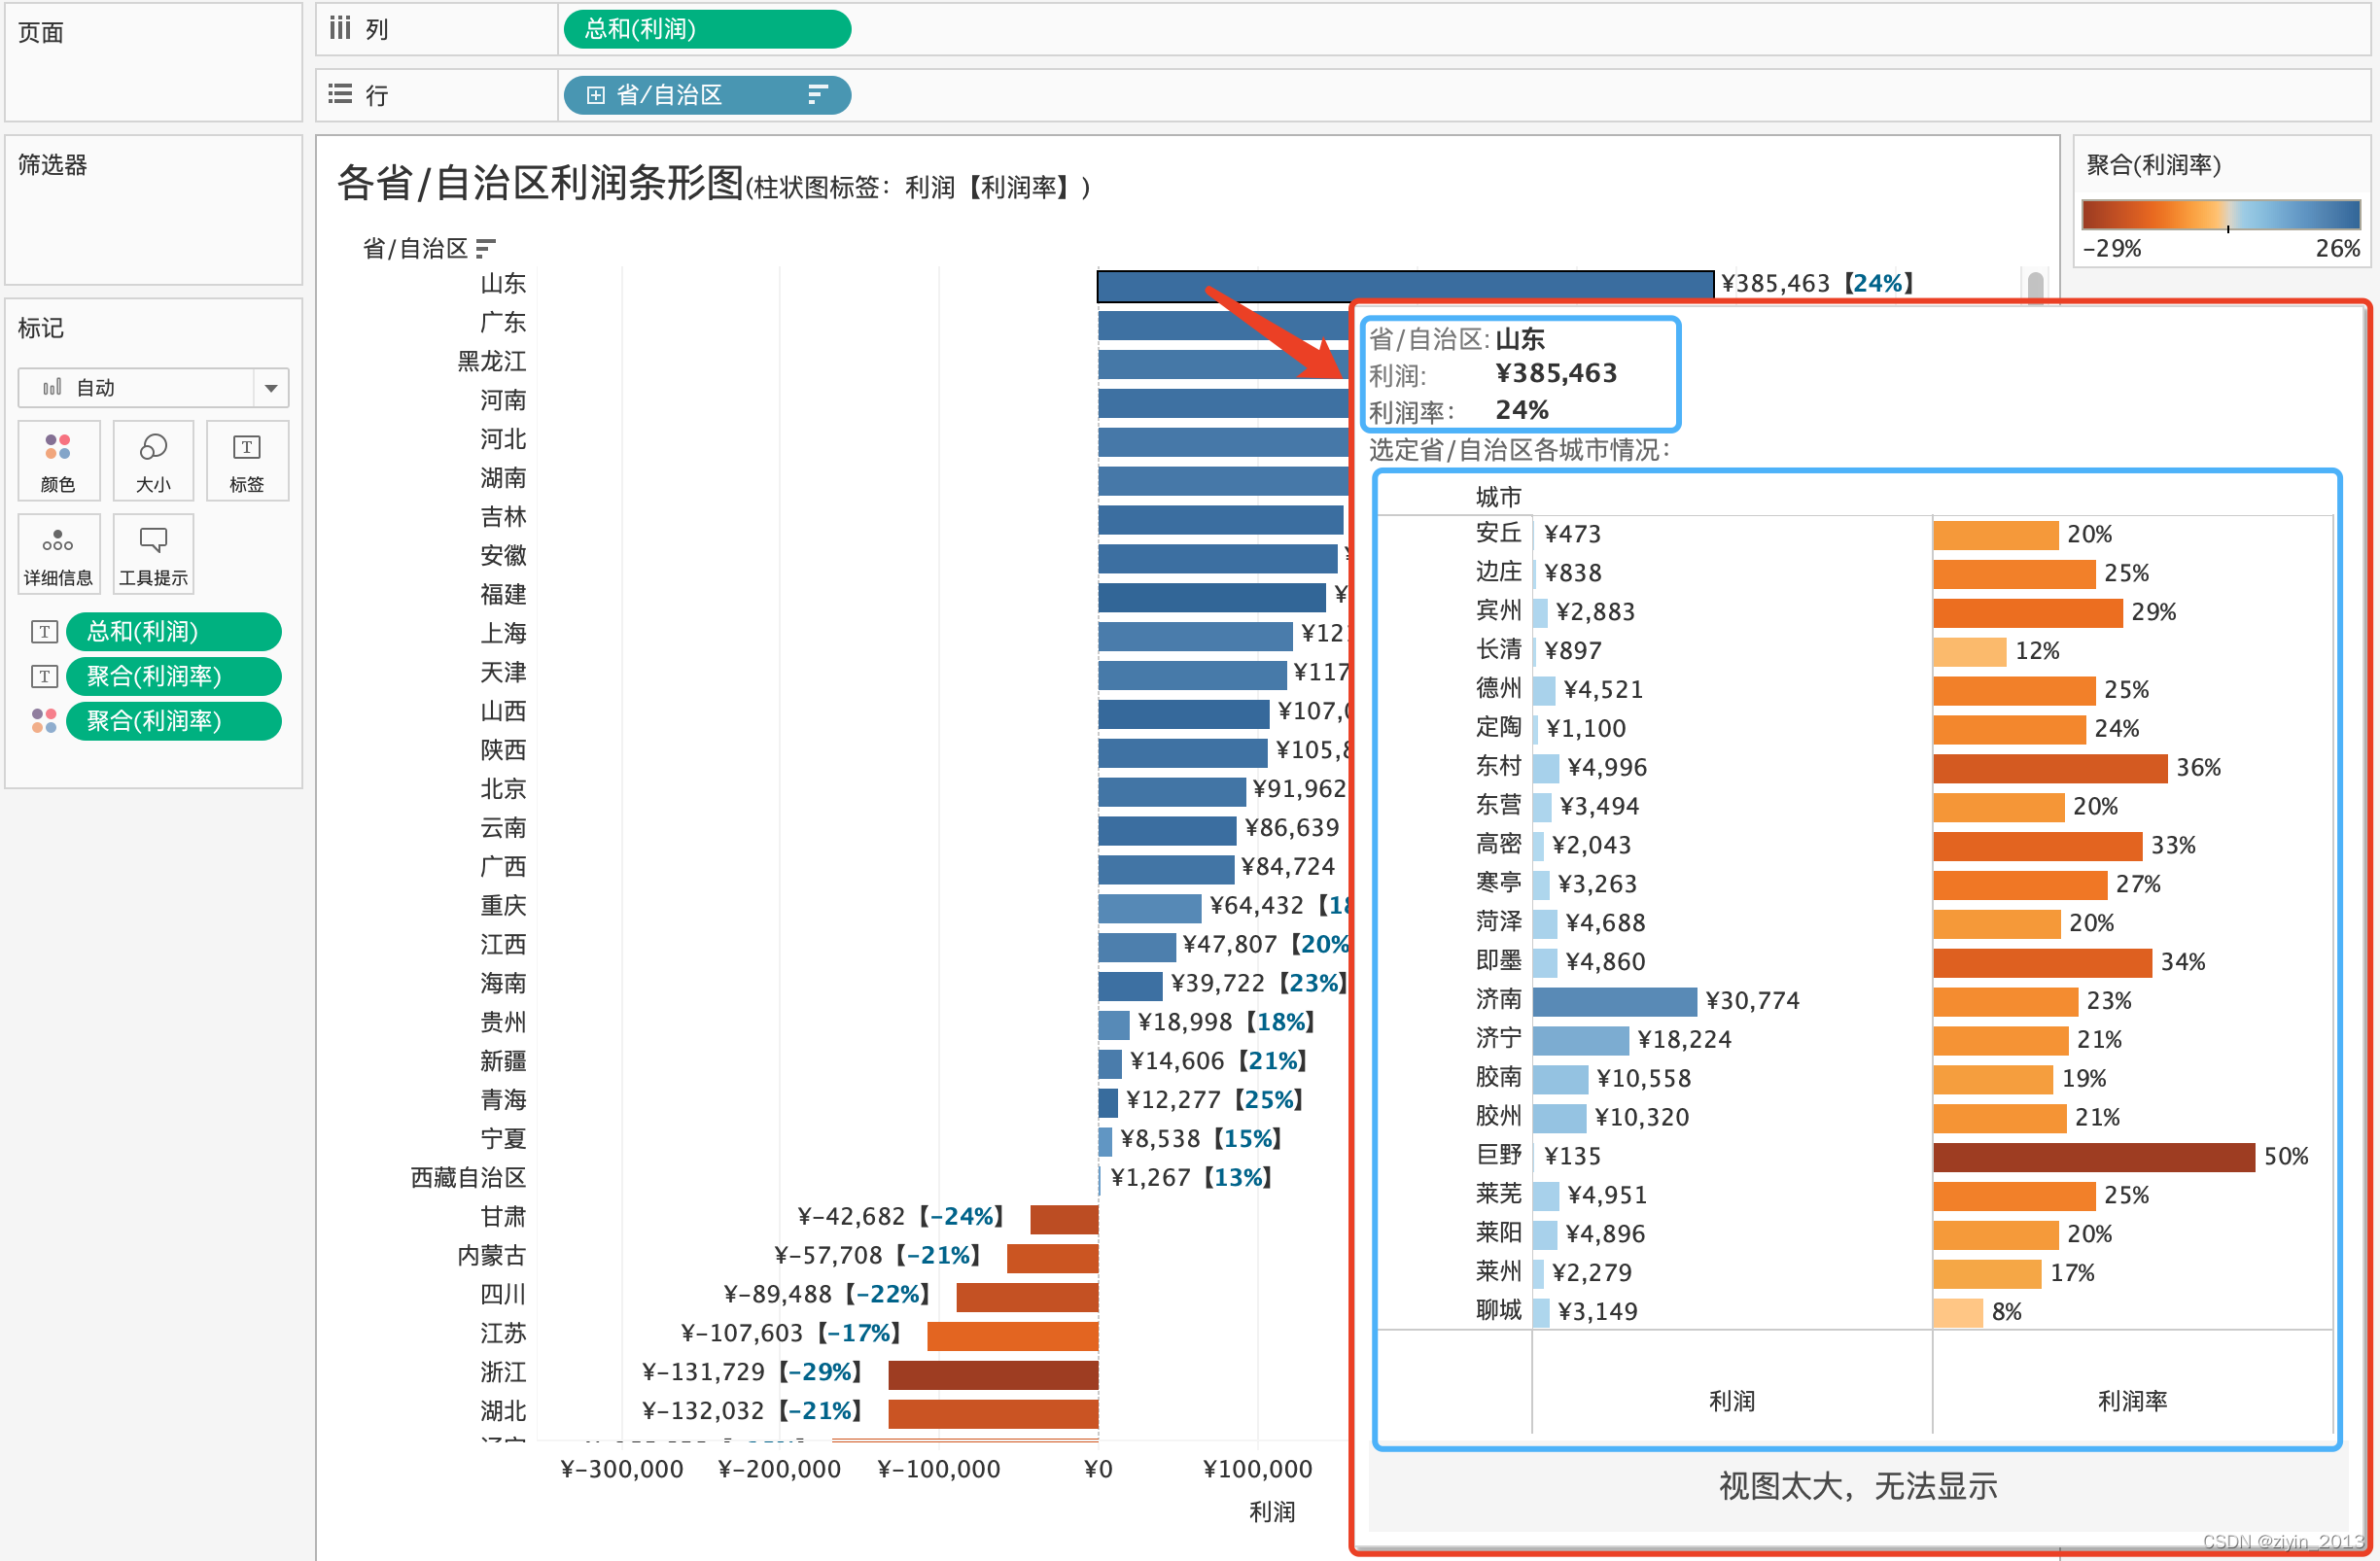
Task: Click the 城市 column header in tooltip
Action: [x=1498, y=497]
